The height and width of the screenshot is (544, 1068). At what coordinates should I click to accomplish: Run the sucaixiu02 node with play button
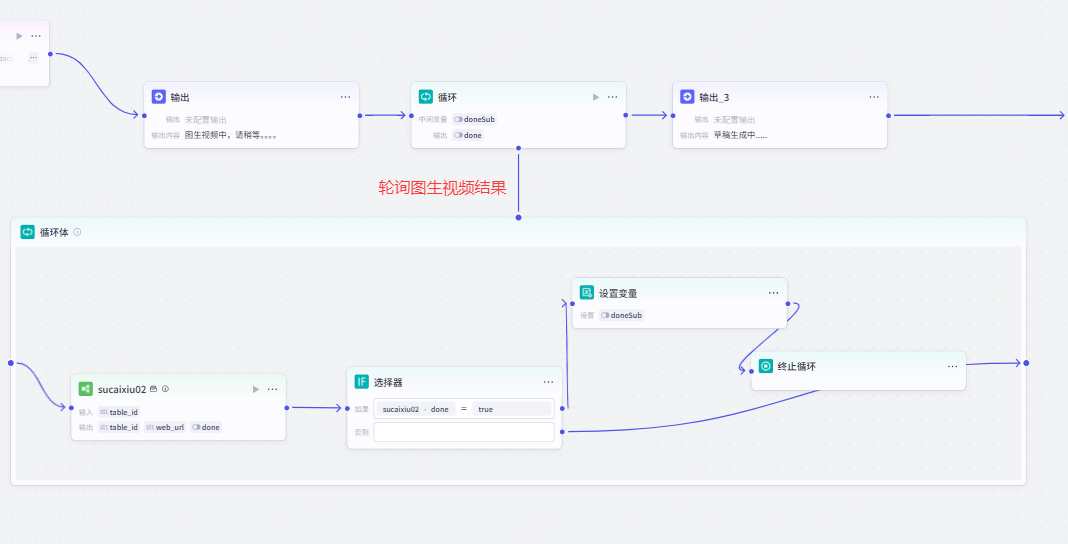255,389
